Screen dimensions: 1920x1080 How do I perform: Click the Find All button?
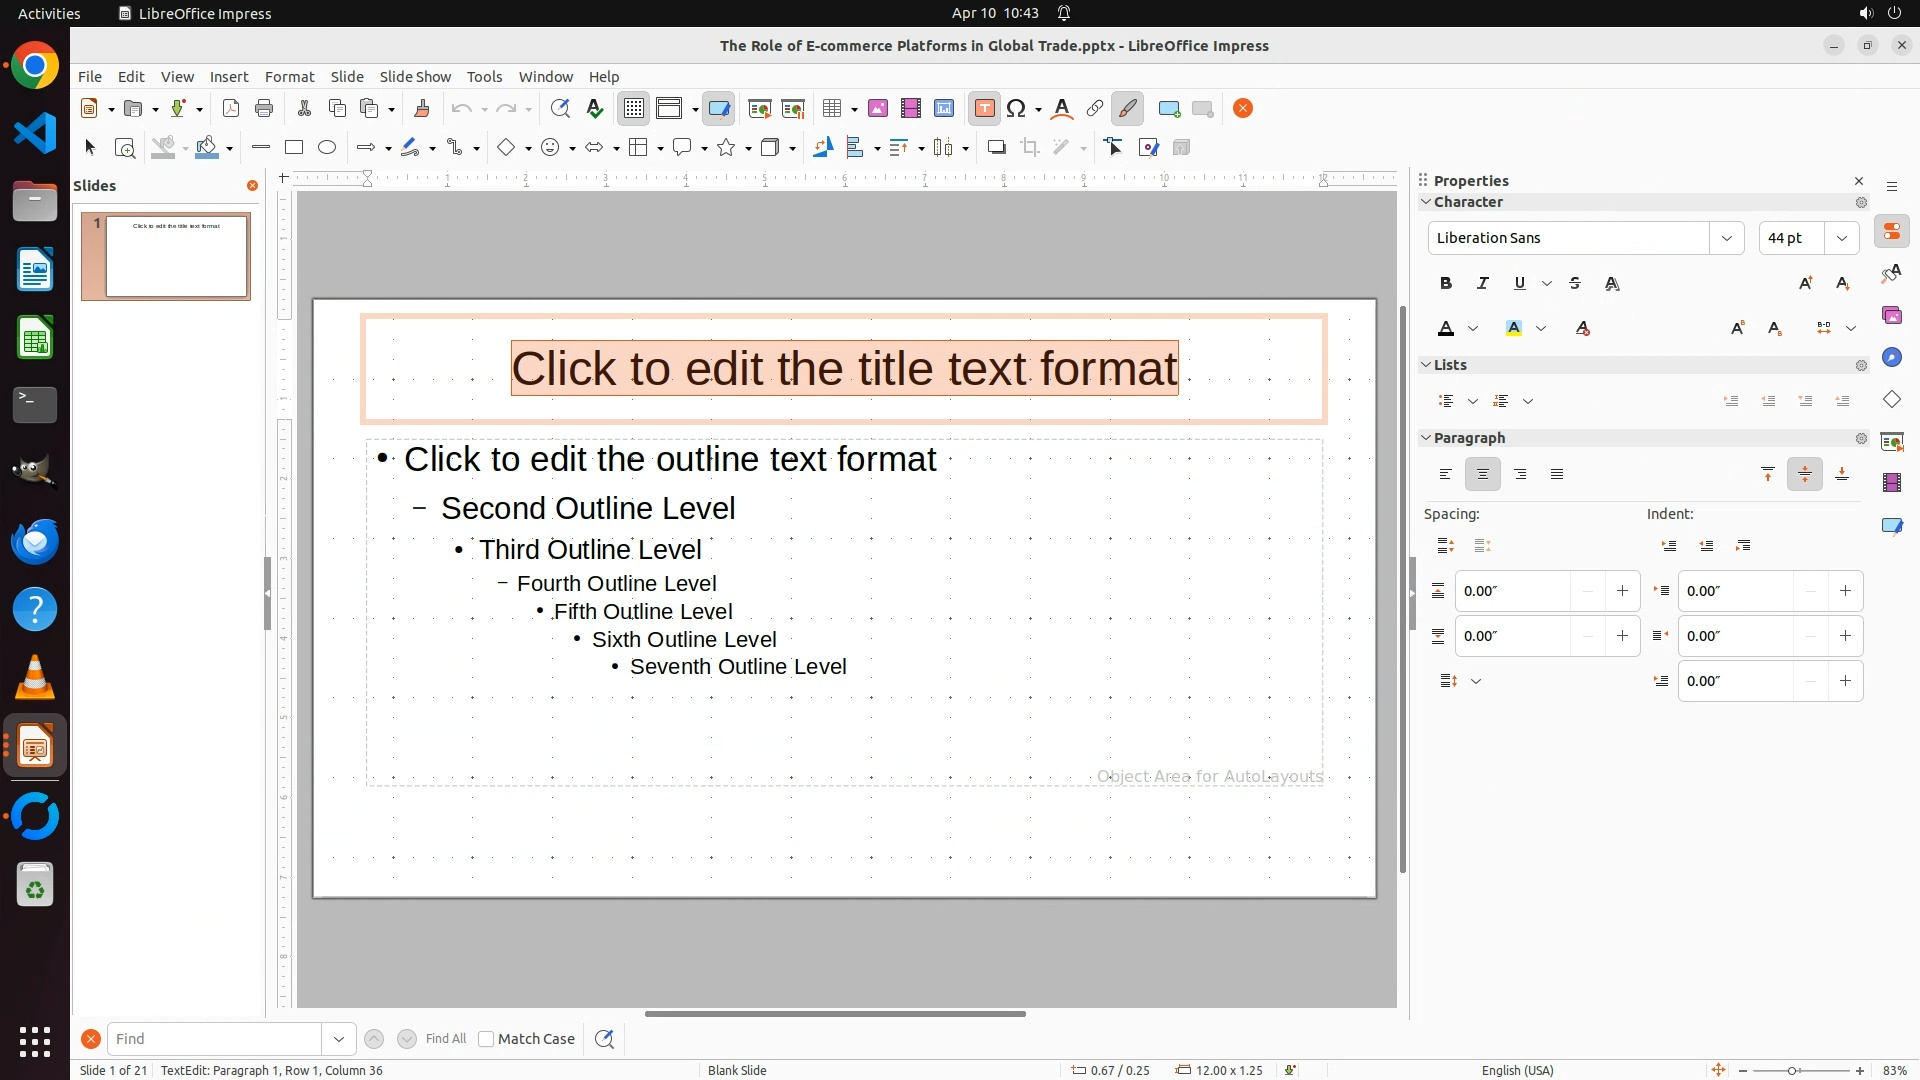445,1039
